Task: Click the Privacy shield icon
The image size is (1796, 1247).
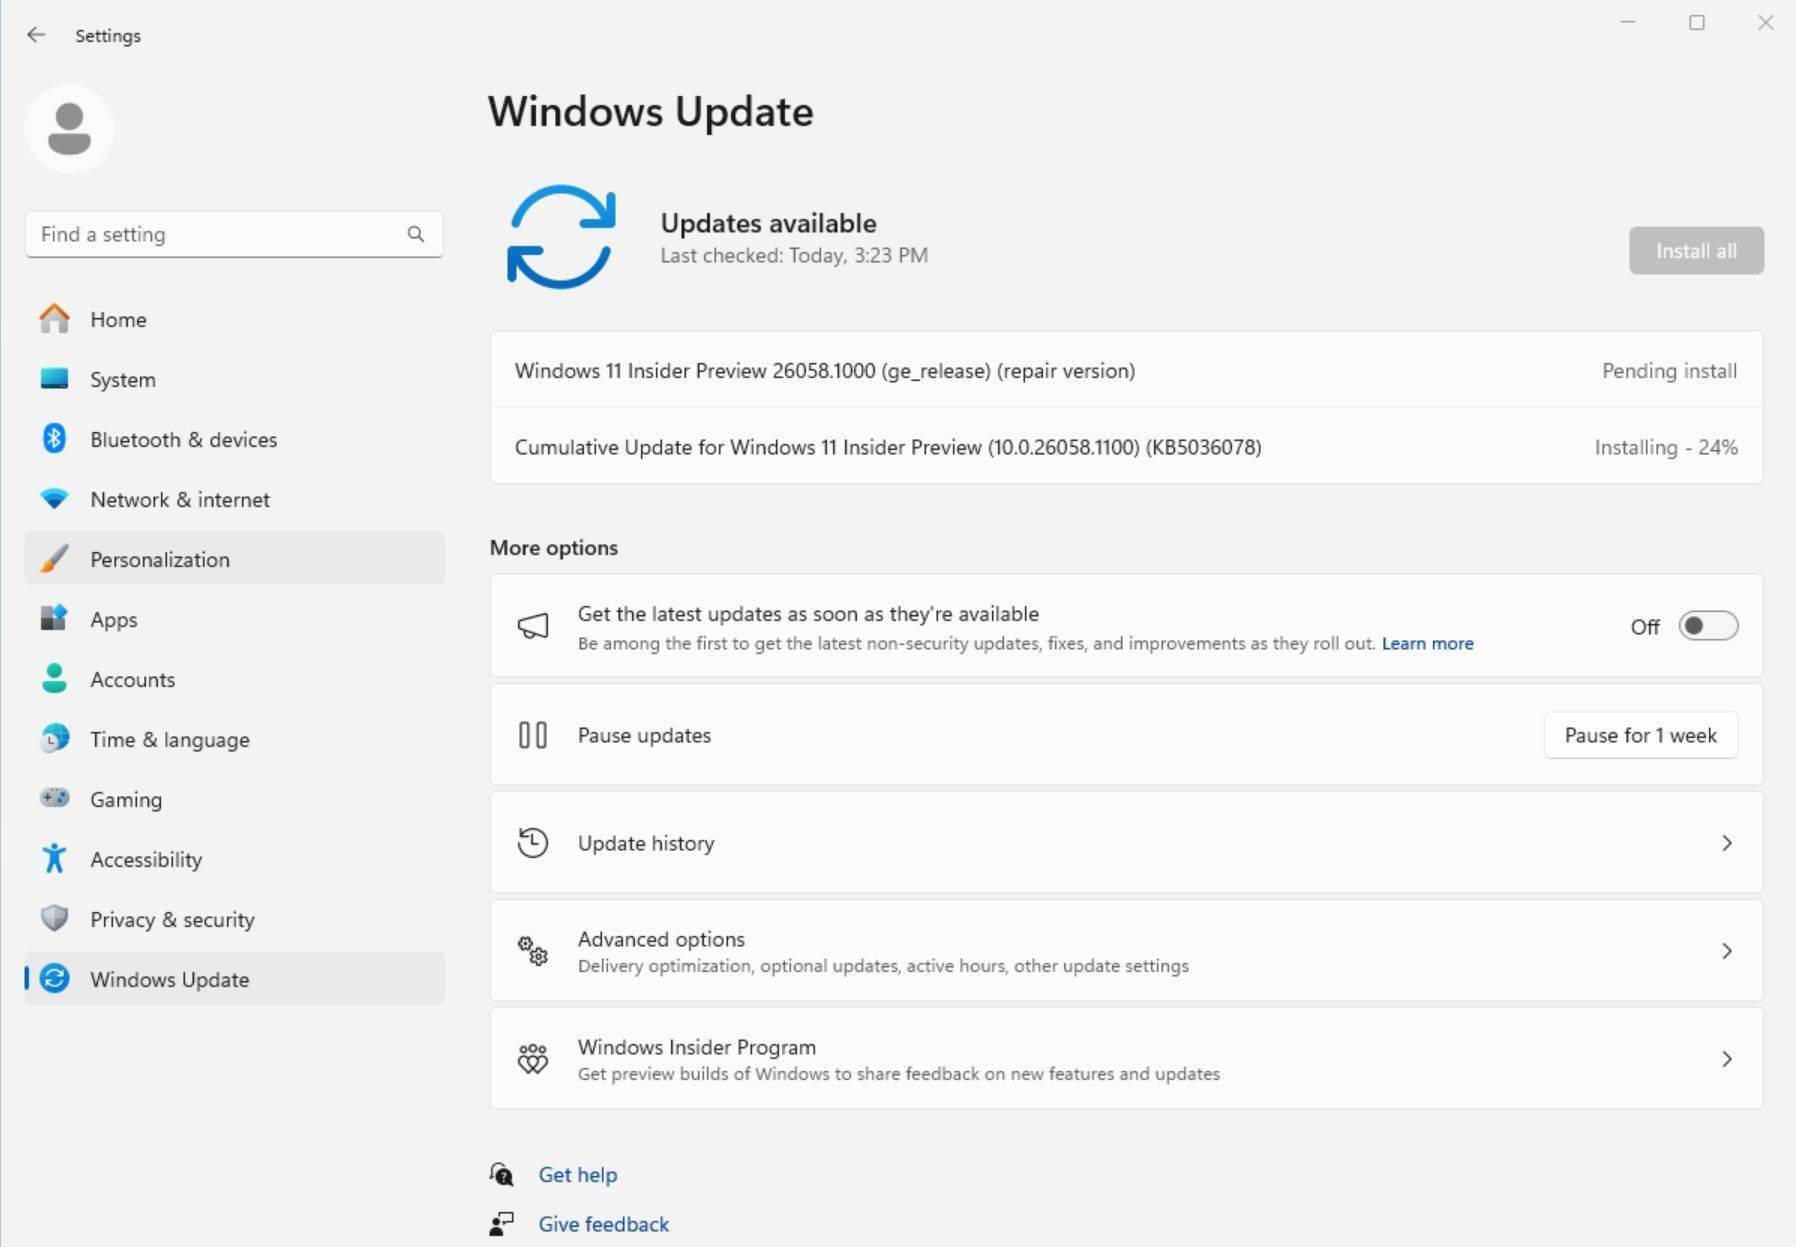Action: tap(54, 918)
